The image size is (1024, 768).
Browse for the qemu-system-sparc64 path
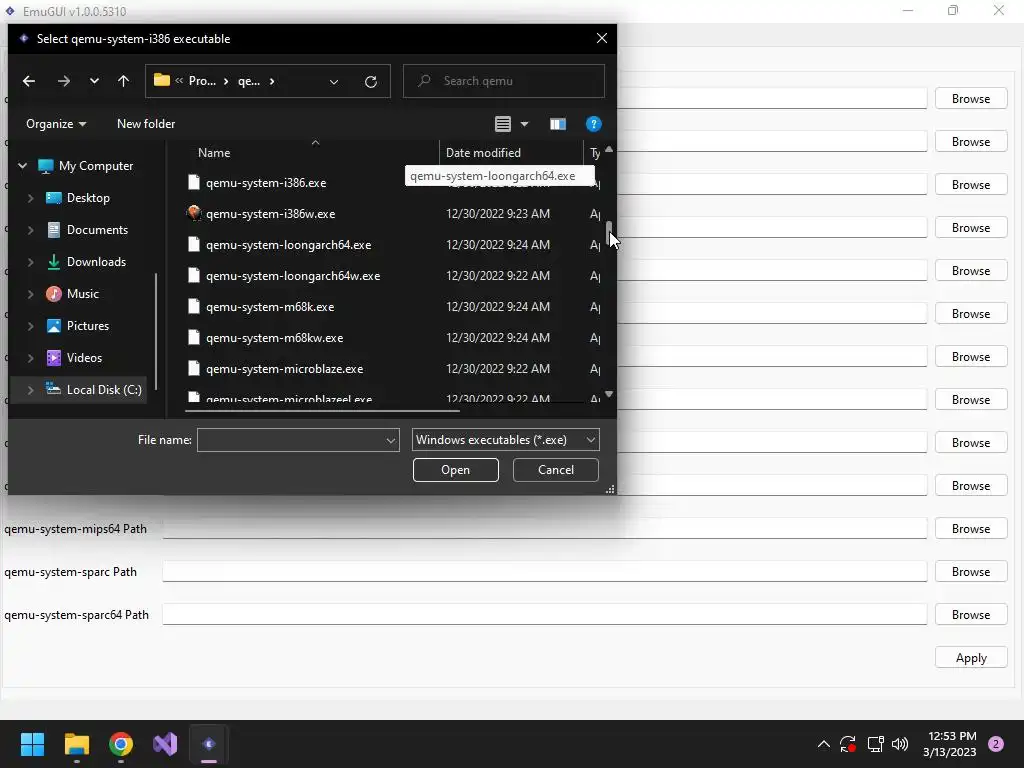pyautogui.click(x=970, y=615)
